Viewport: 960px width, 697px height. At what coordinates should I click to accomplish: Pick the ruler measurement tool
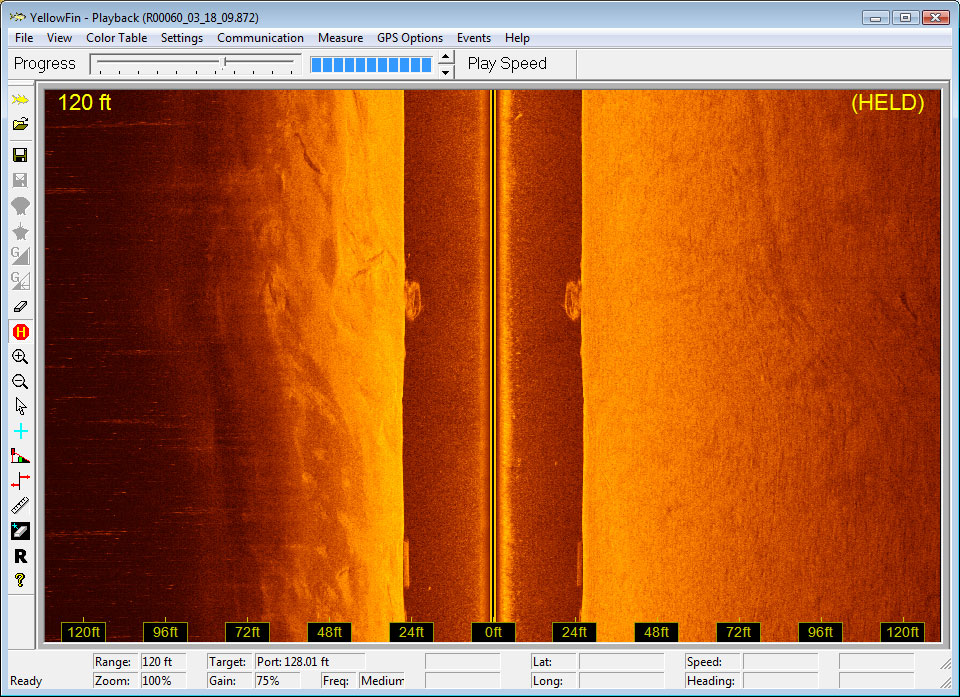tap(20, 506)
